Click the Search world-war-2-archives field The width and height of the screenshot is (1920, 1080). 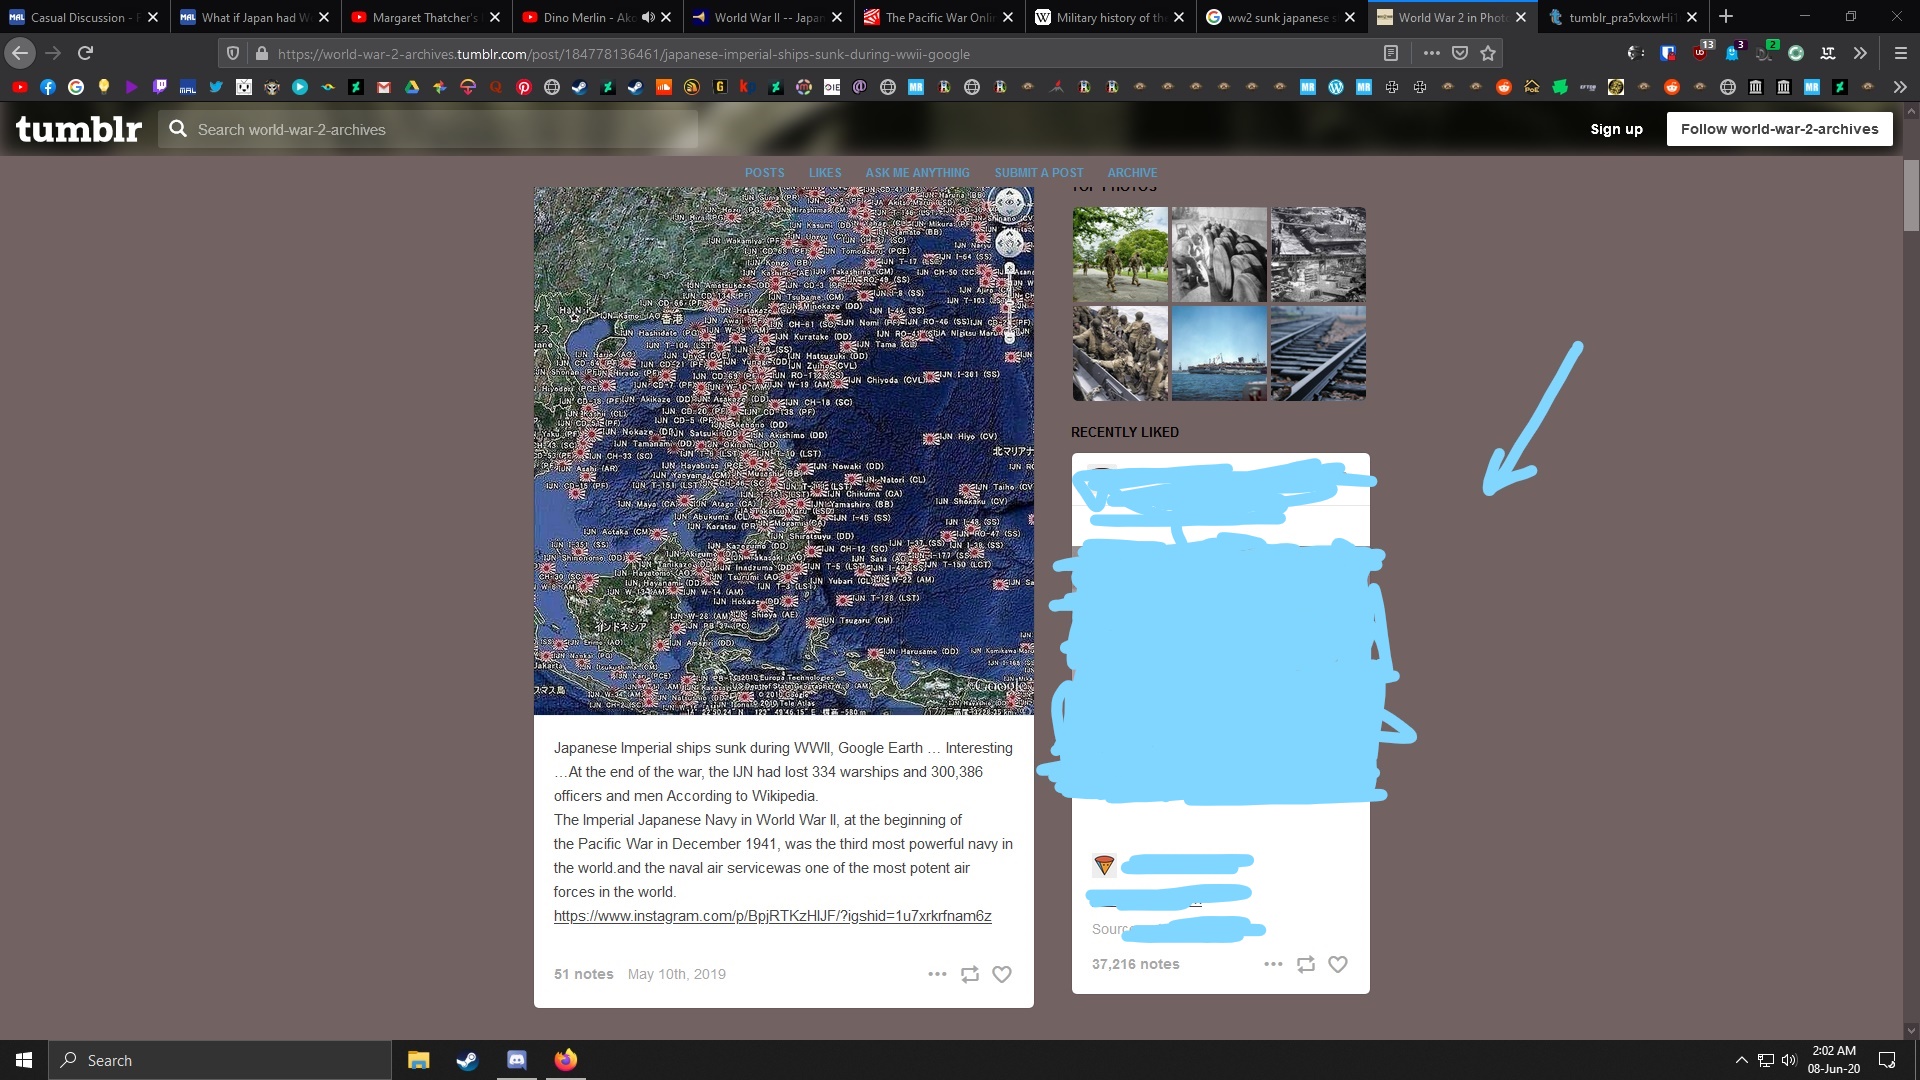pyautogui.click(x=430, y=130)
